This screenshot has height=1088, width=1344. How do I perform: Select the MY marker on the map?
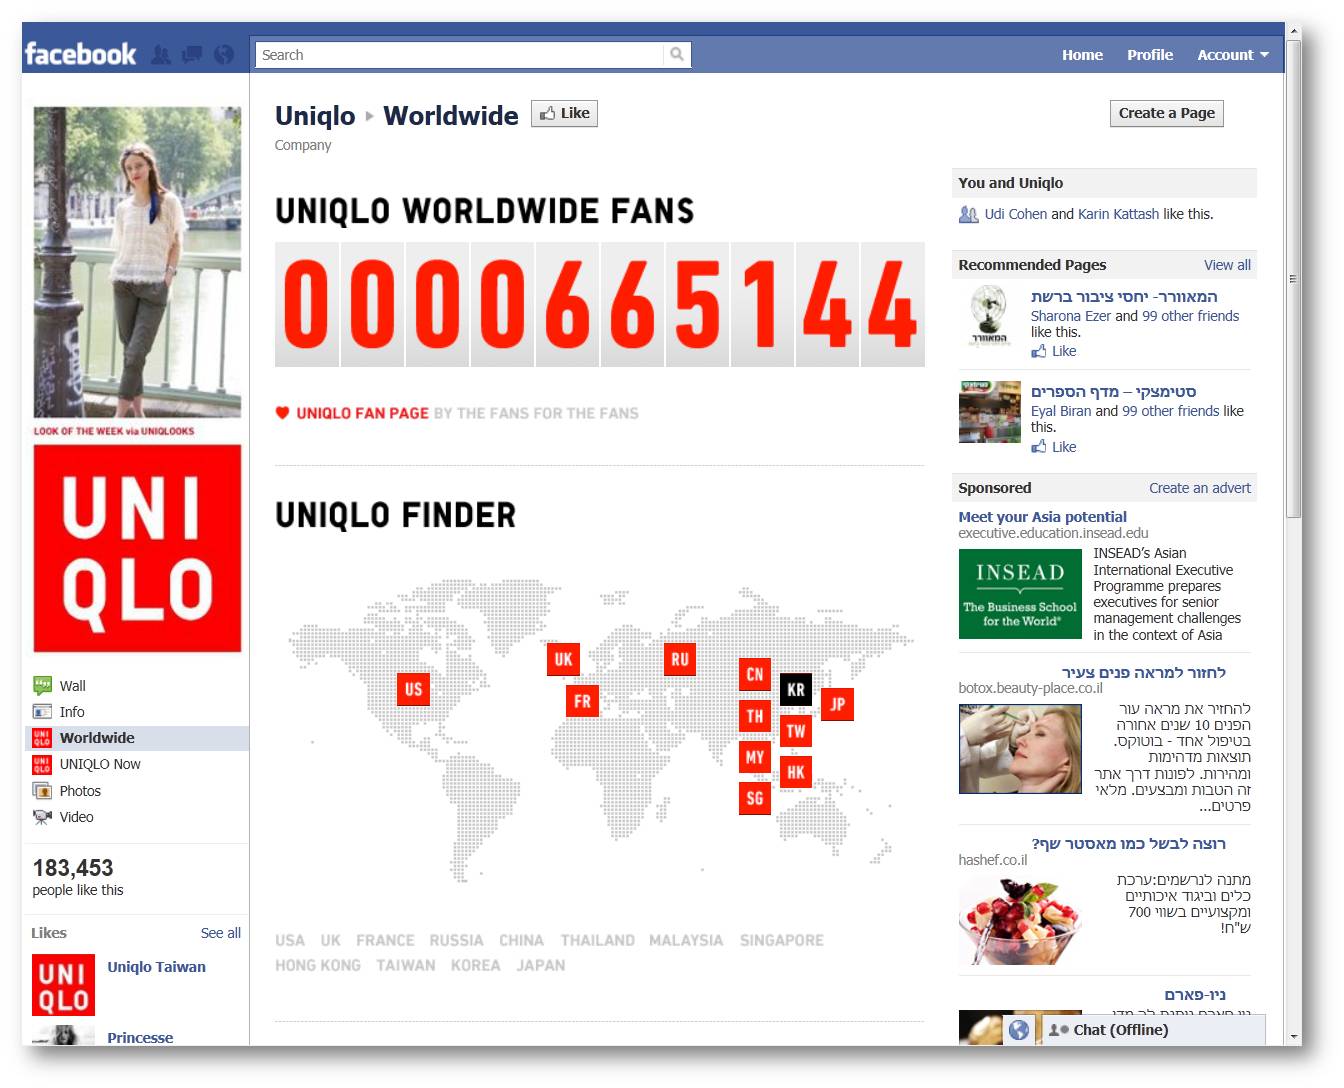[x=755, y=757]
